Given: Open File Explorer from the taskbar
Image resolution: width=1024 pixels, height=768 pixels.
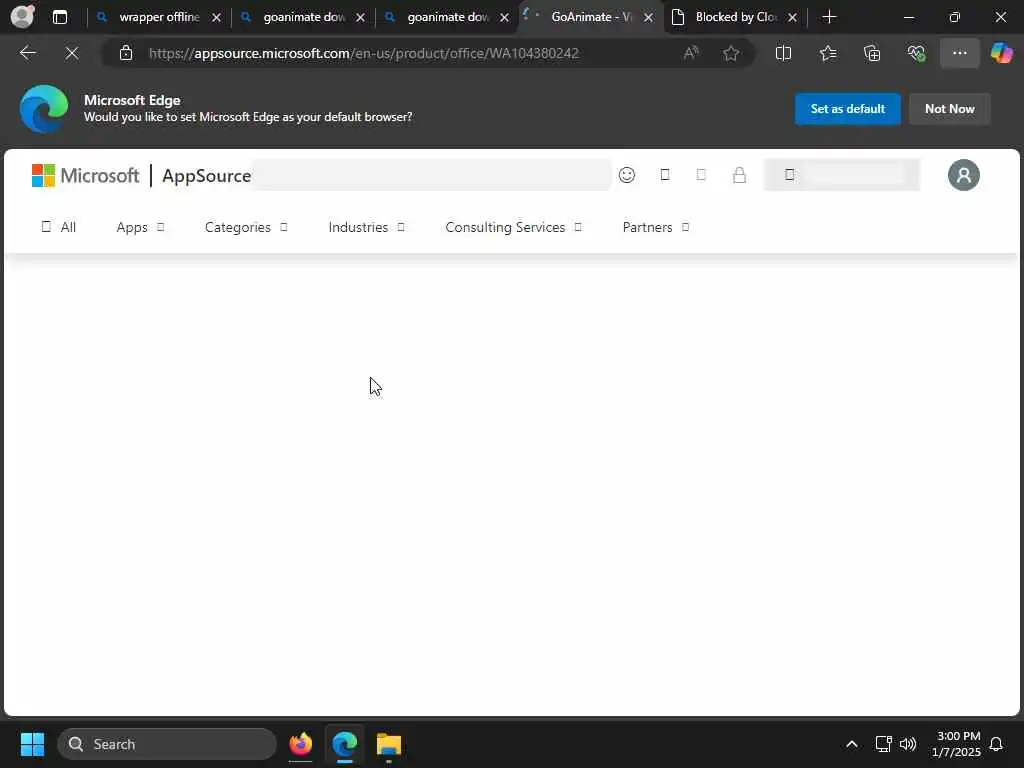Looking at the screenshot, I should click(389, 744).
